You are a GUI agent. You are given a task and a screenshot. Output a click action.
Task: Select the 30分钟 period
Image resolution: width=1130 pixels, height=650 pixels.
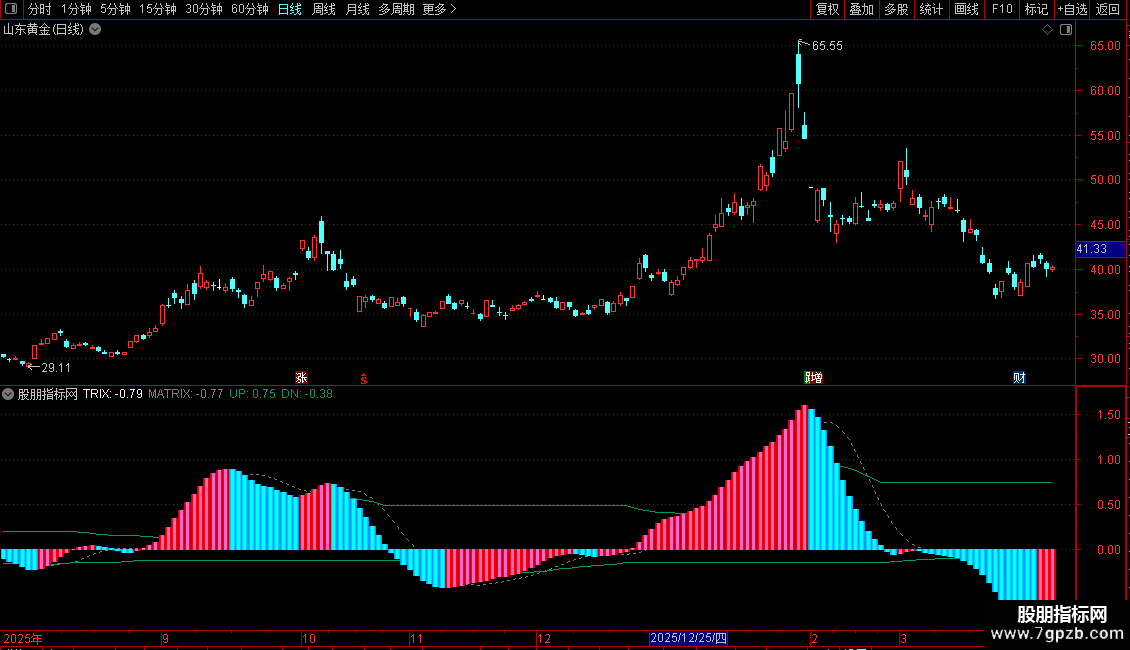(204, 9)
